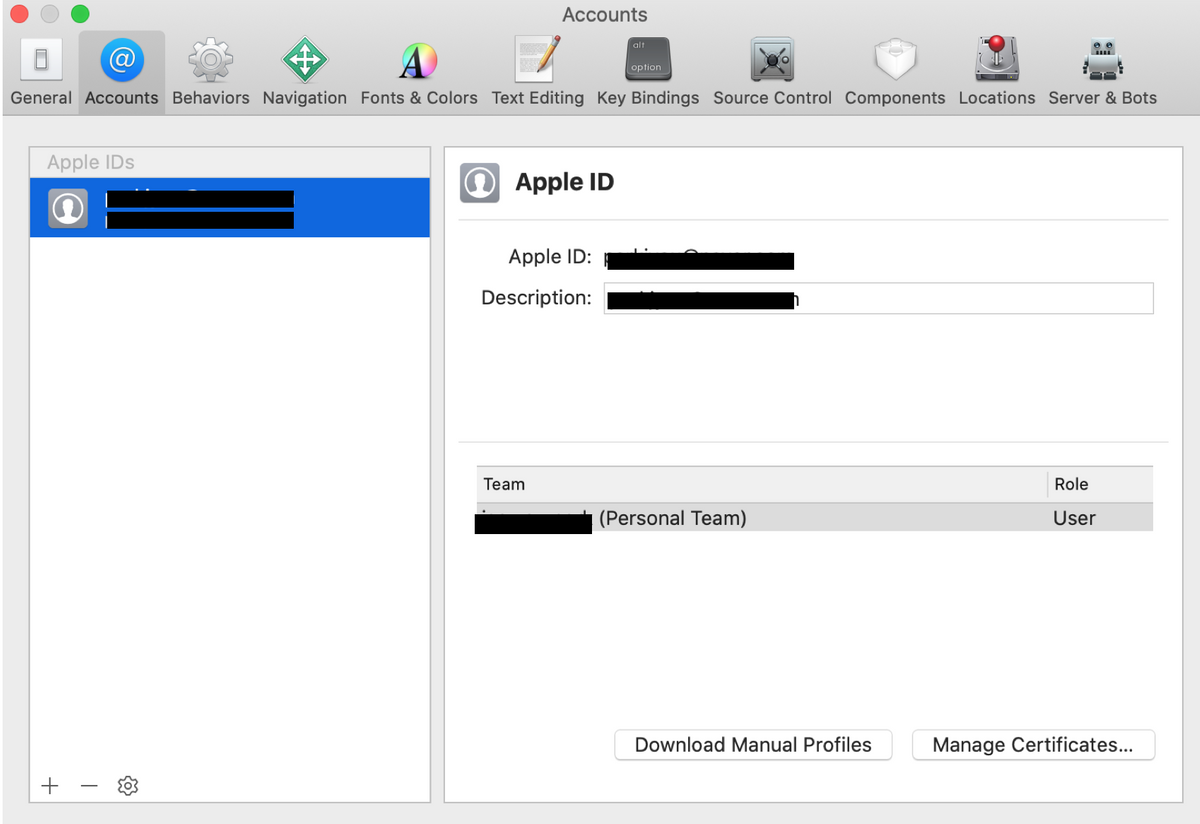Click the Apple ID header avatar icon
The image size is (1200, 824).
[479, 183]
